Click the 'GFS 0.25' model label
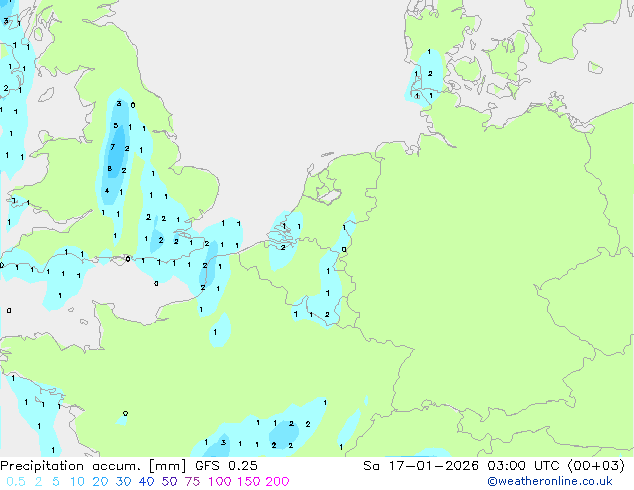The width and height of the screenshot is (634, 490). 226,466
